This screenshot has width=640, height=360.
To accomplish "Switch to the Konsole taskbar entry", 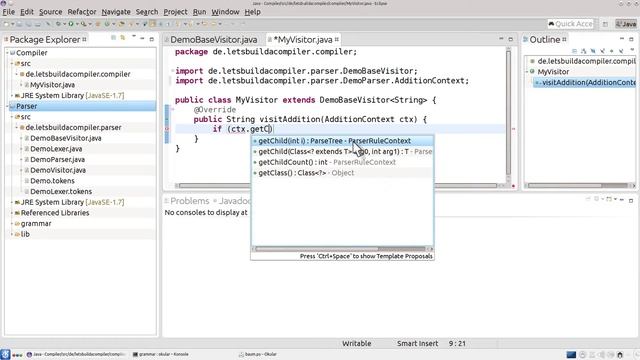I will coord(161,354).
